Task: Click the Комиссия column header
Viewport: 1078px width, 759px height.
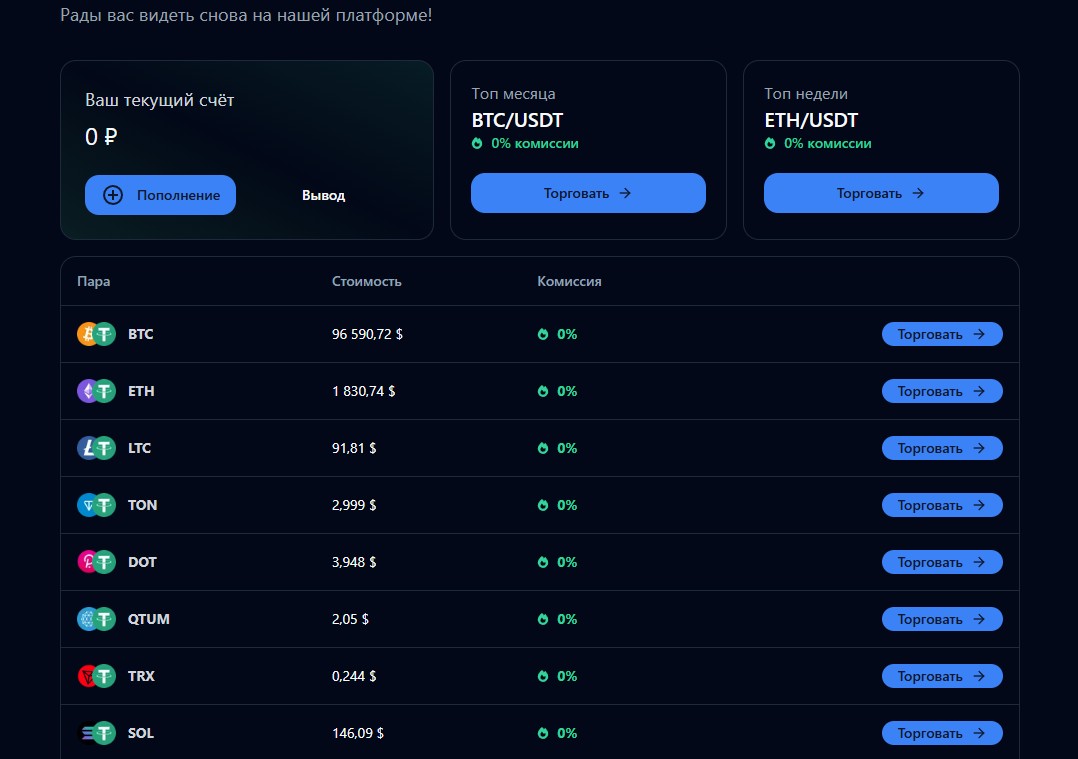Action: [569, 281]
